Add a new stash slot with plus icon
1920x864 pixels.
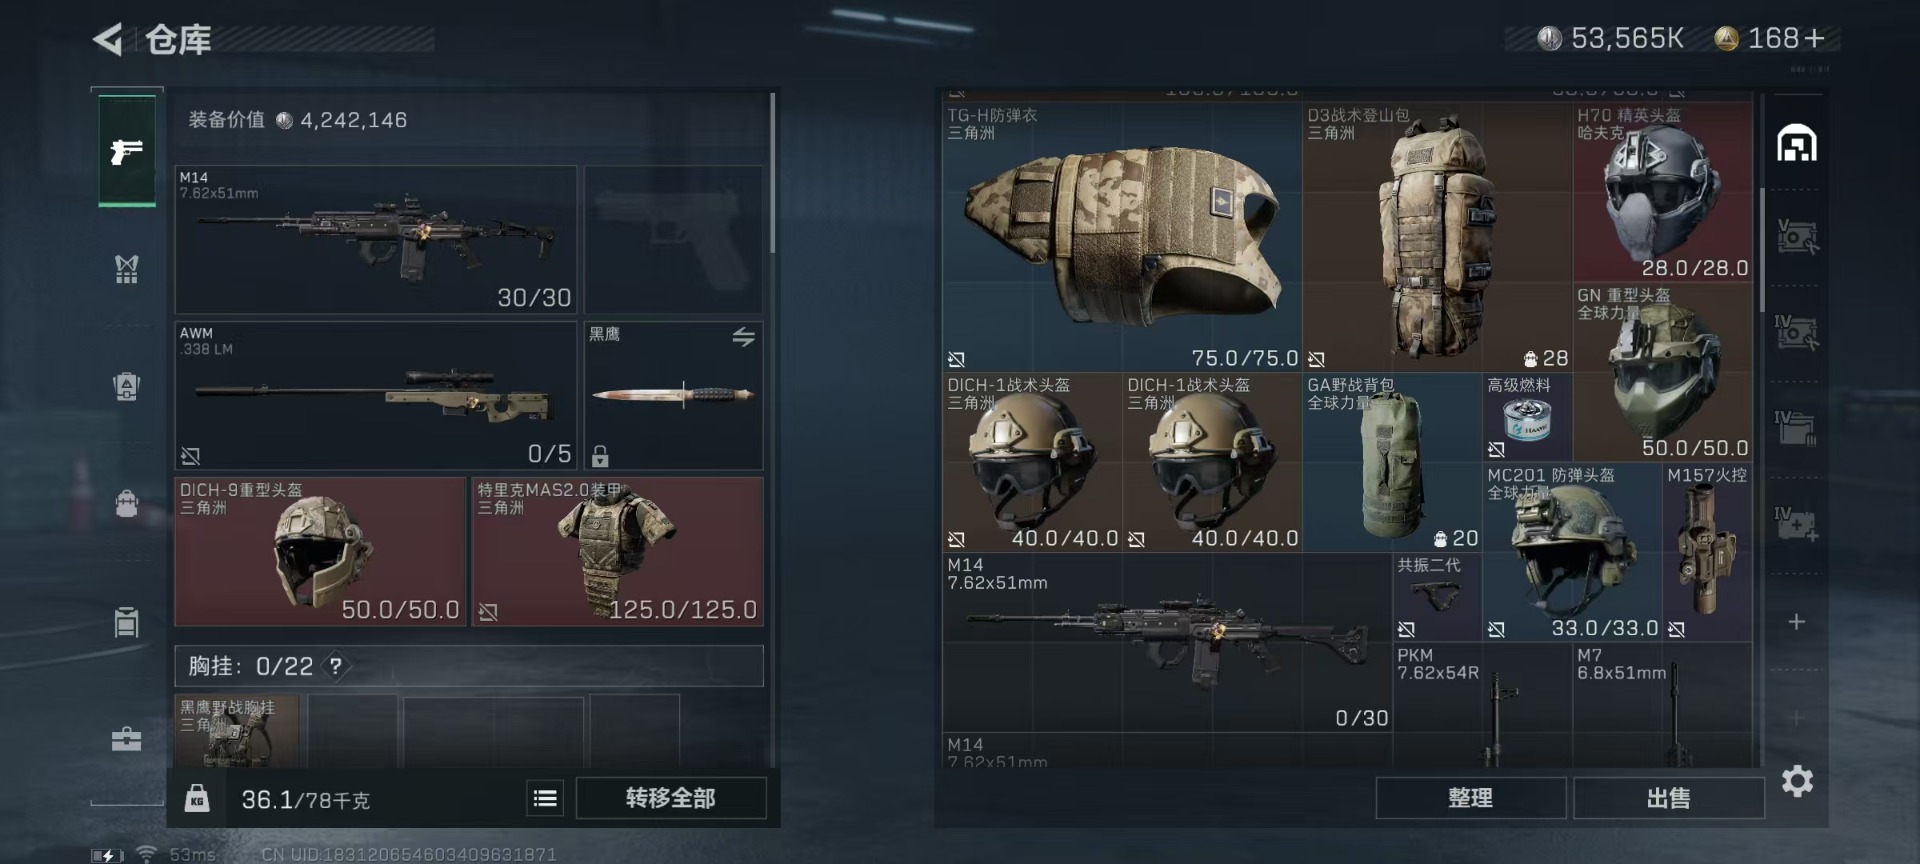[x=1797, y=622]
